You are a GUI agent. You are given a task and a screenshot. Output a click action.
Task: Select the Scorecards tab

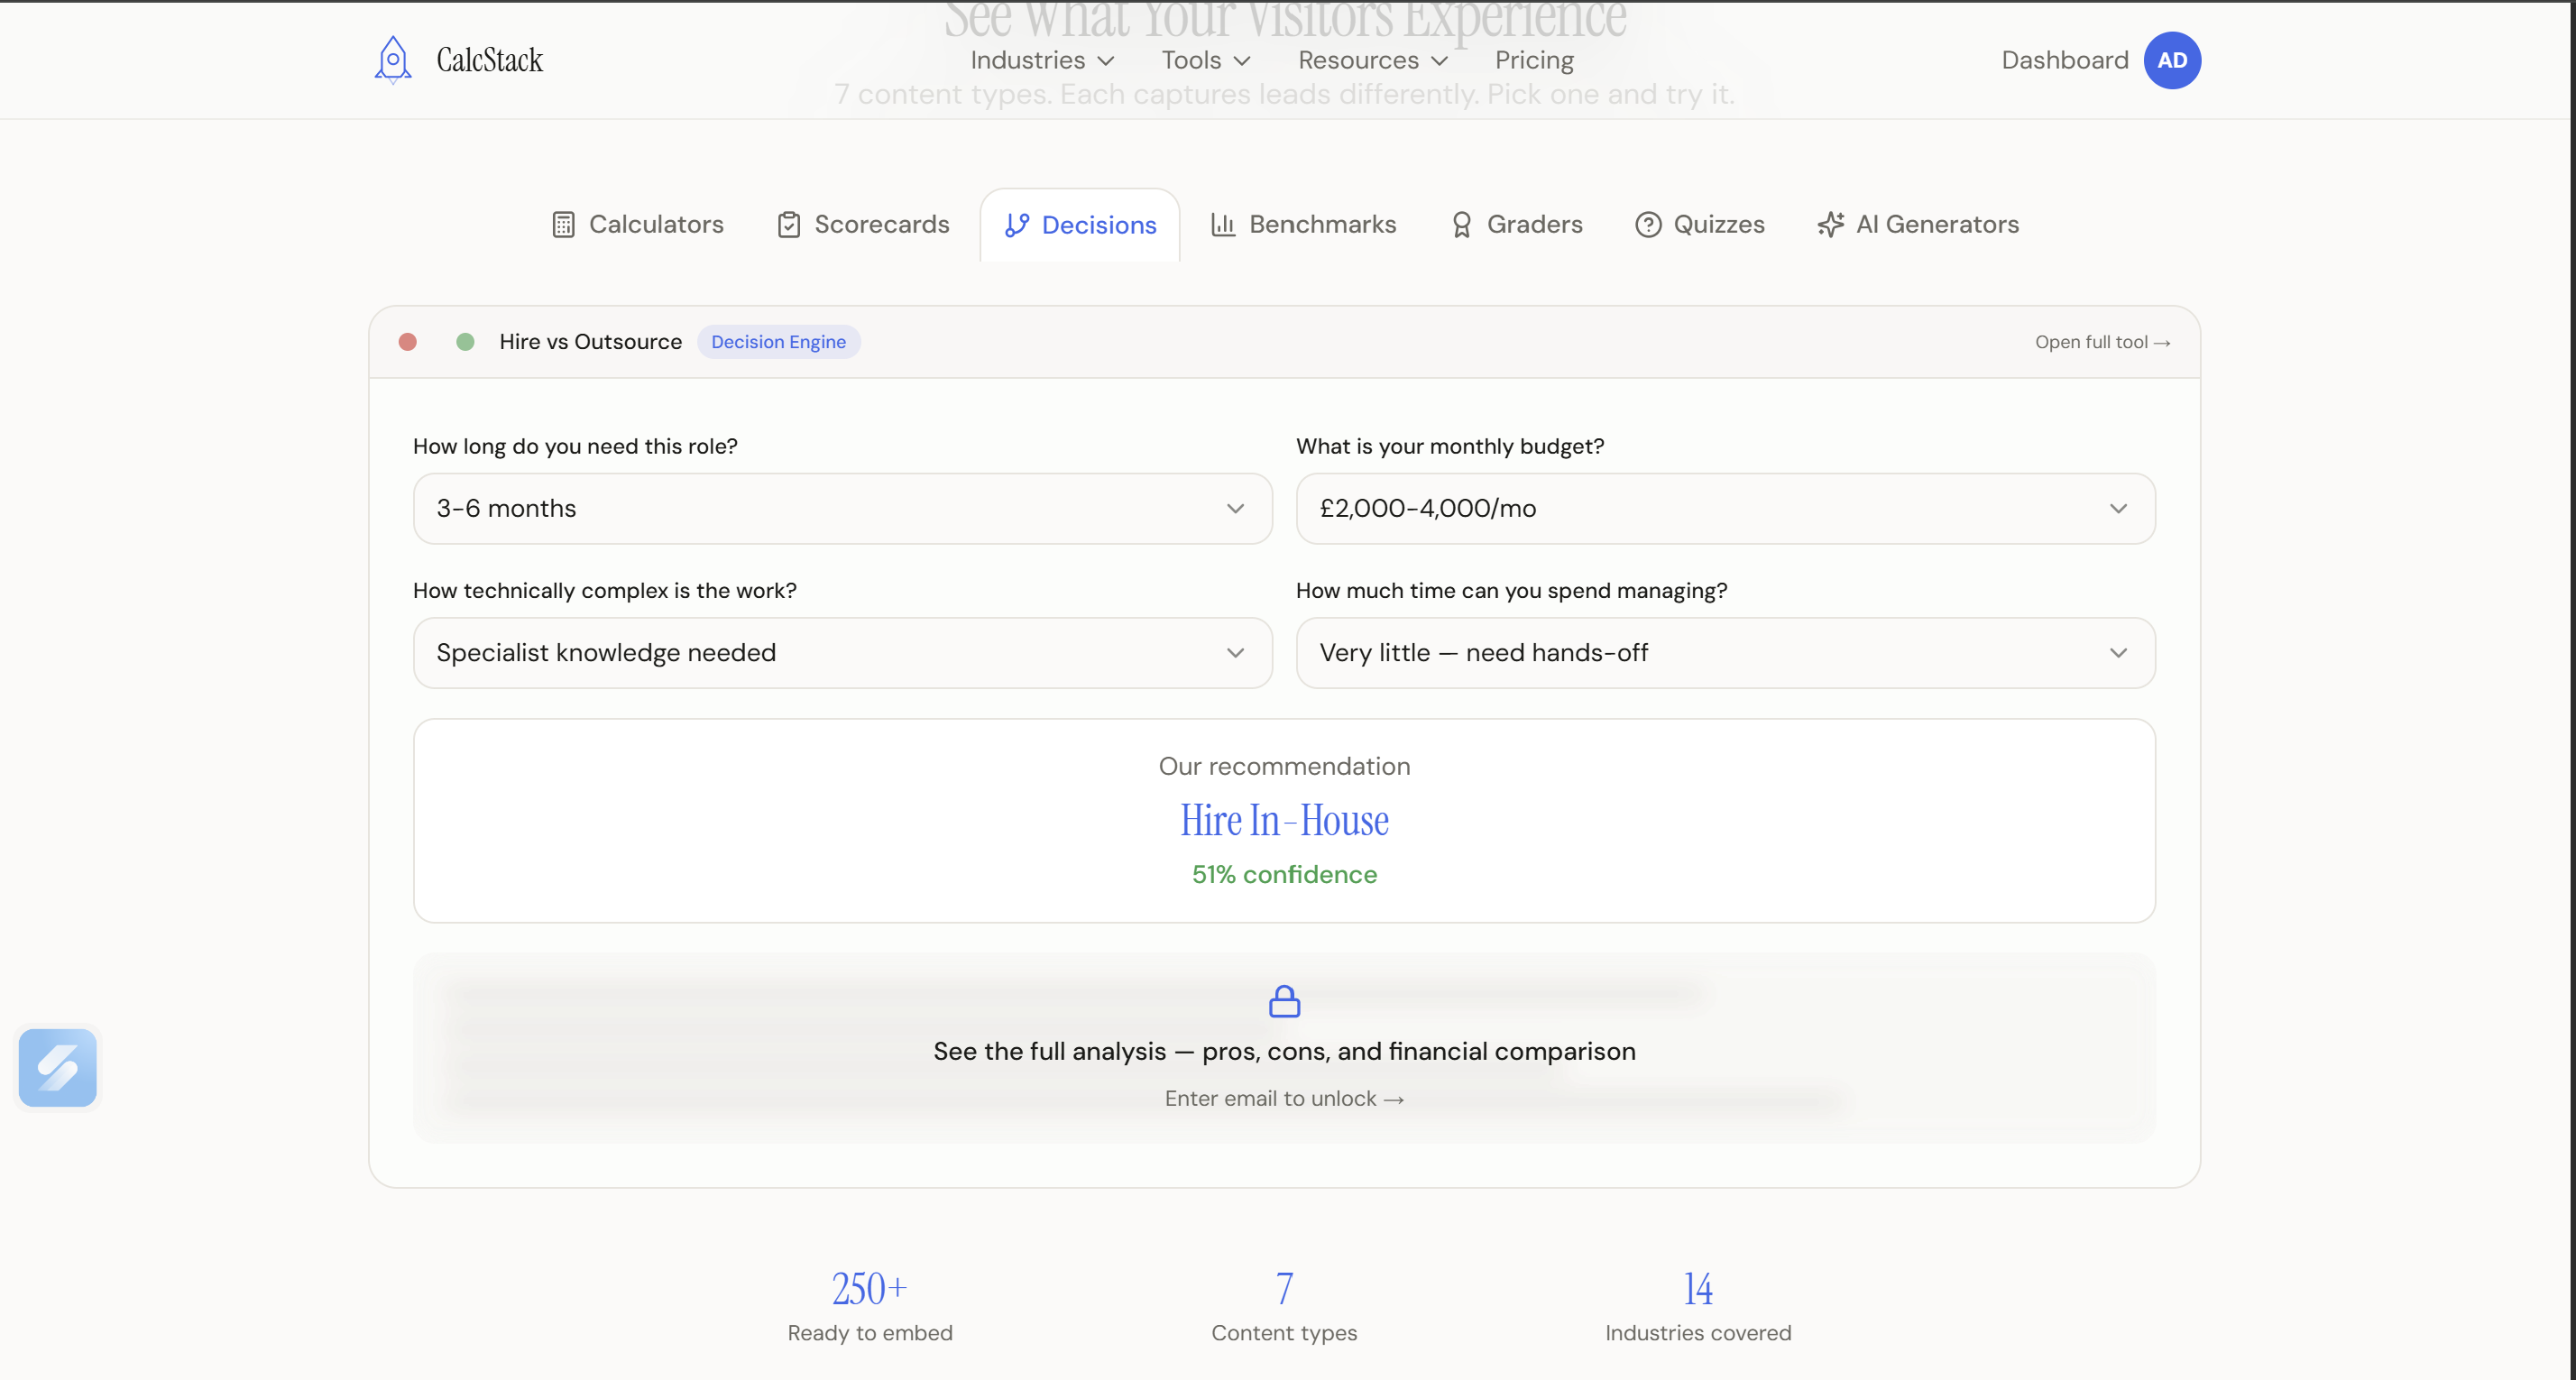click(x=863, y=225)
